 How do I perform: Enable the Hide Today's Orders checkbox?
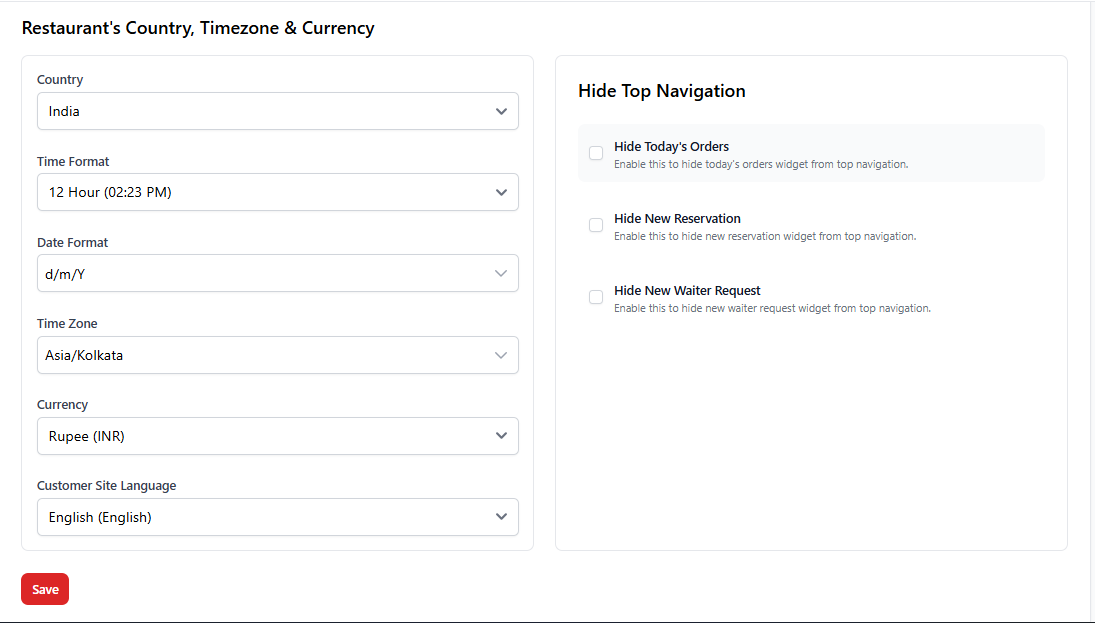tap(596, 153)
